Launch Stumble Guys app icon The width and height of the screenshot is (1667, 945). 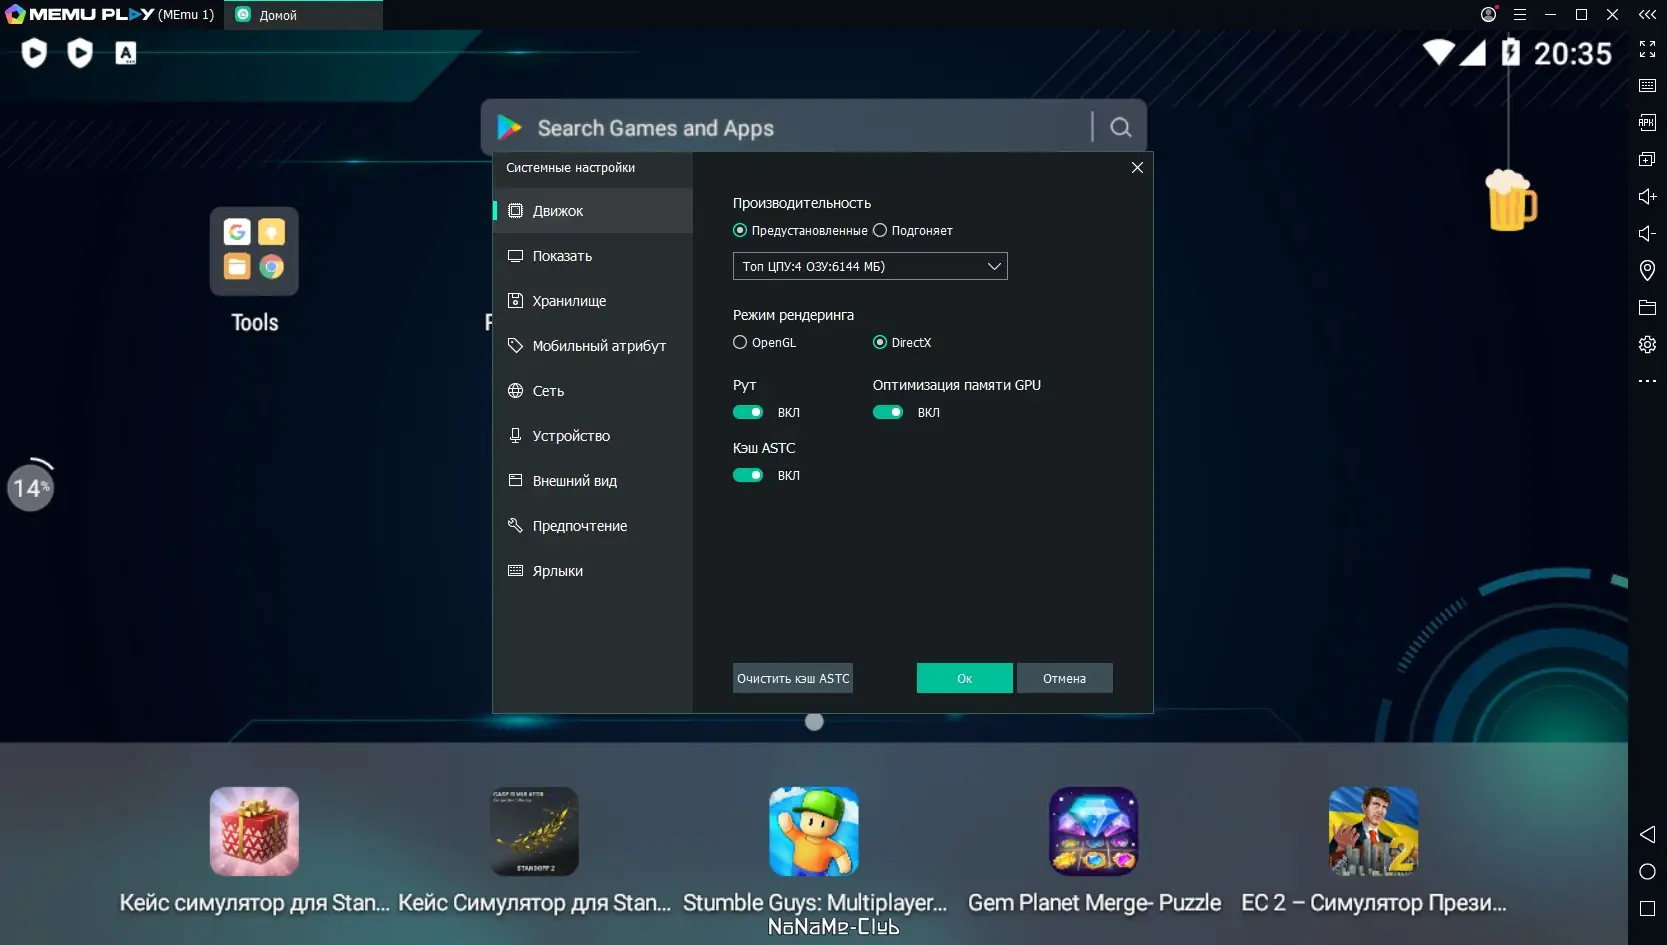click(x=813, y=831)
